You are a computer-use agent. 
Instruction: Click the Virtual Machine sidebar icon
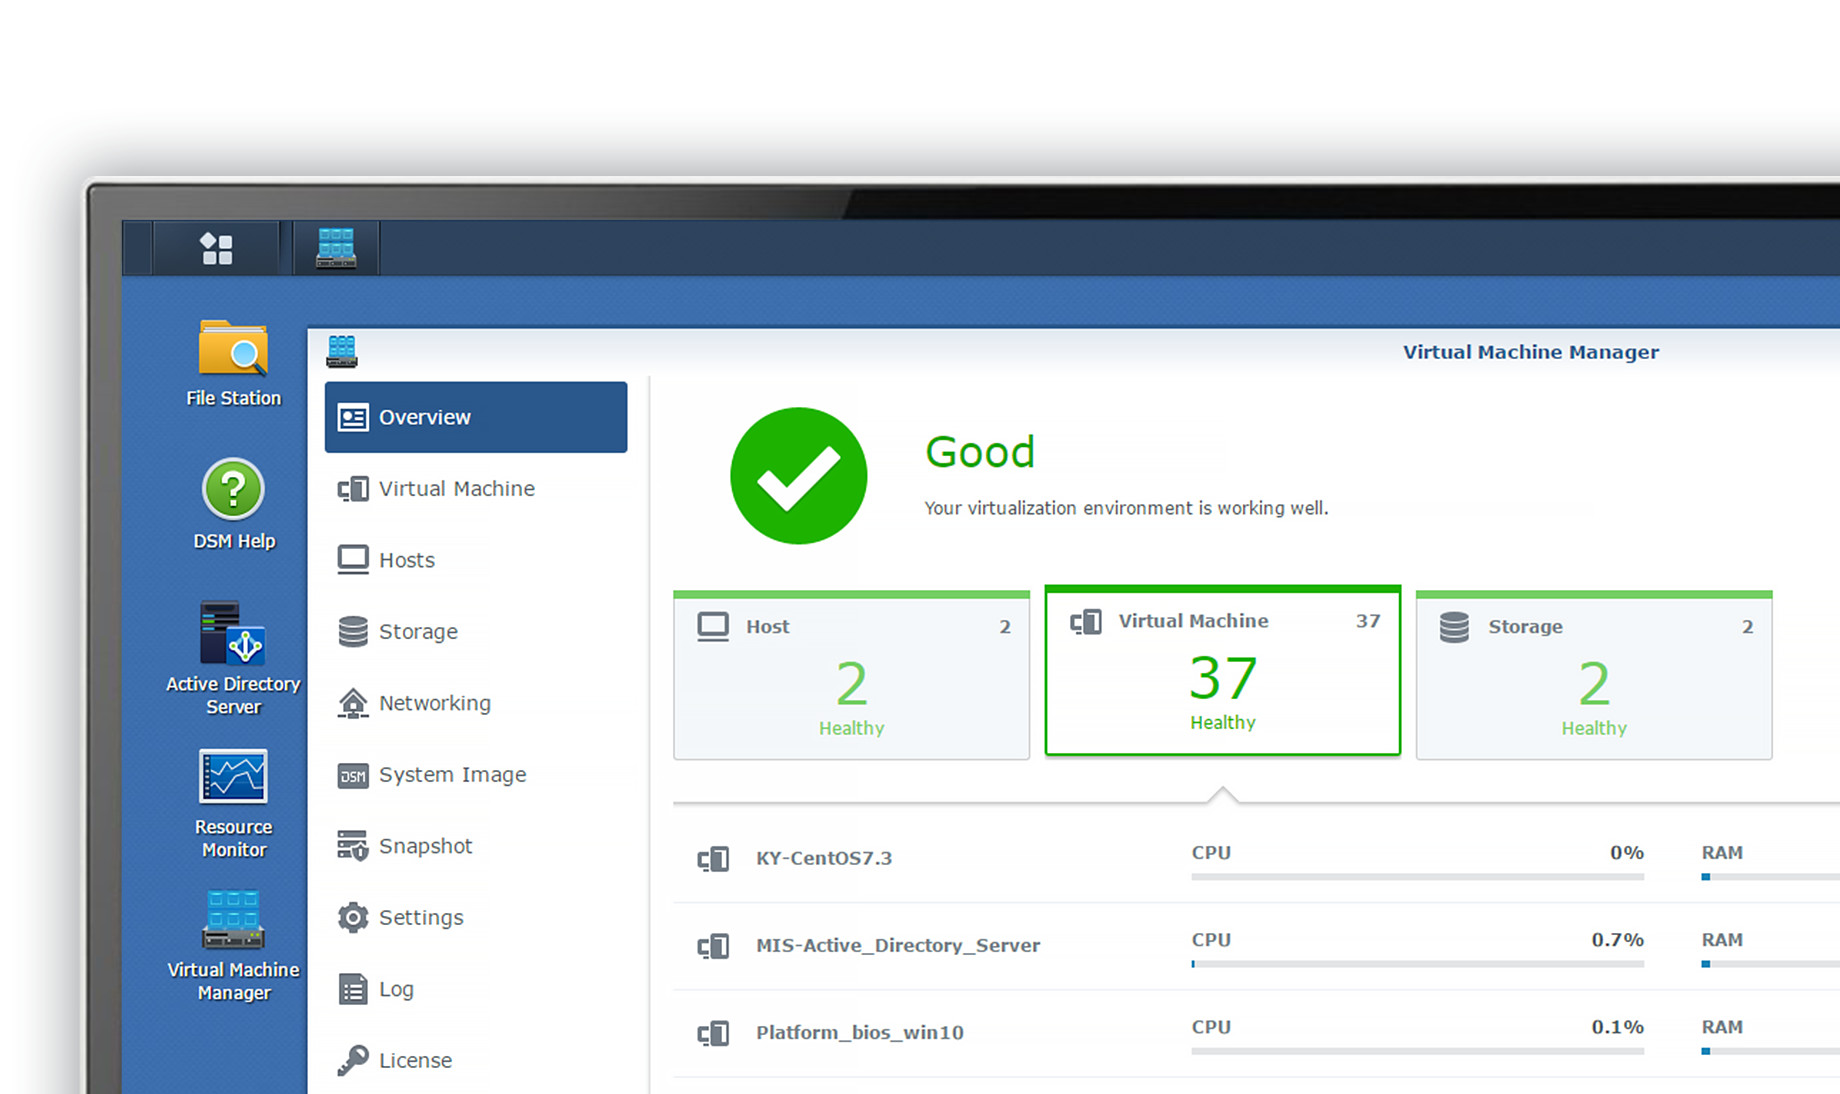[353, 489]
